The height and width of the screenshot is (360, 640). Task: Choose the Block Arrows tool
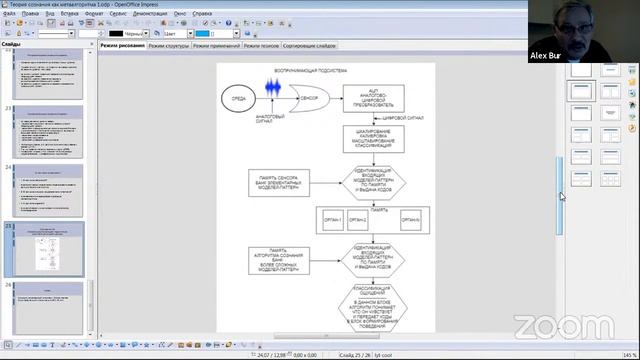click(x=110, y=345)
